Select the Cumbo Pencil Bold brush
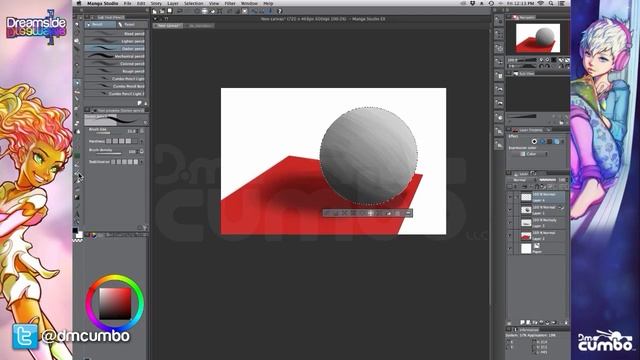Screen dimensions: 640x360 tap(116, 86)
